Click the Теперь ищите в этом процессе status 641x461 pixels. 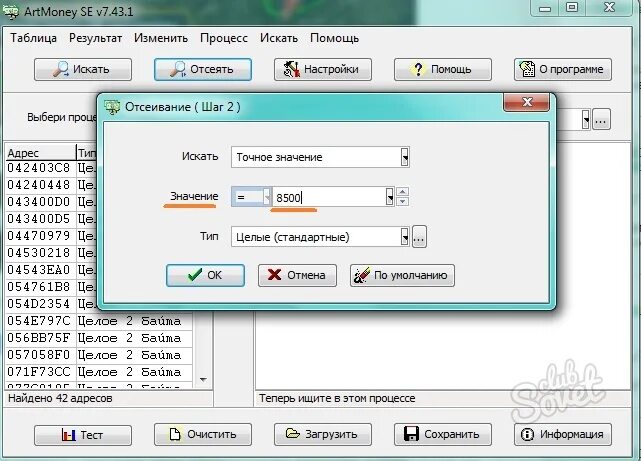click(337, 398)
